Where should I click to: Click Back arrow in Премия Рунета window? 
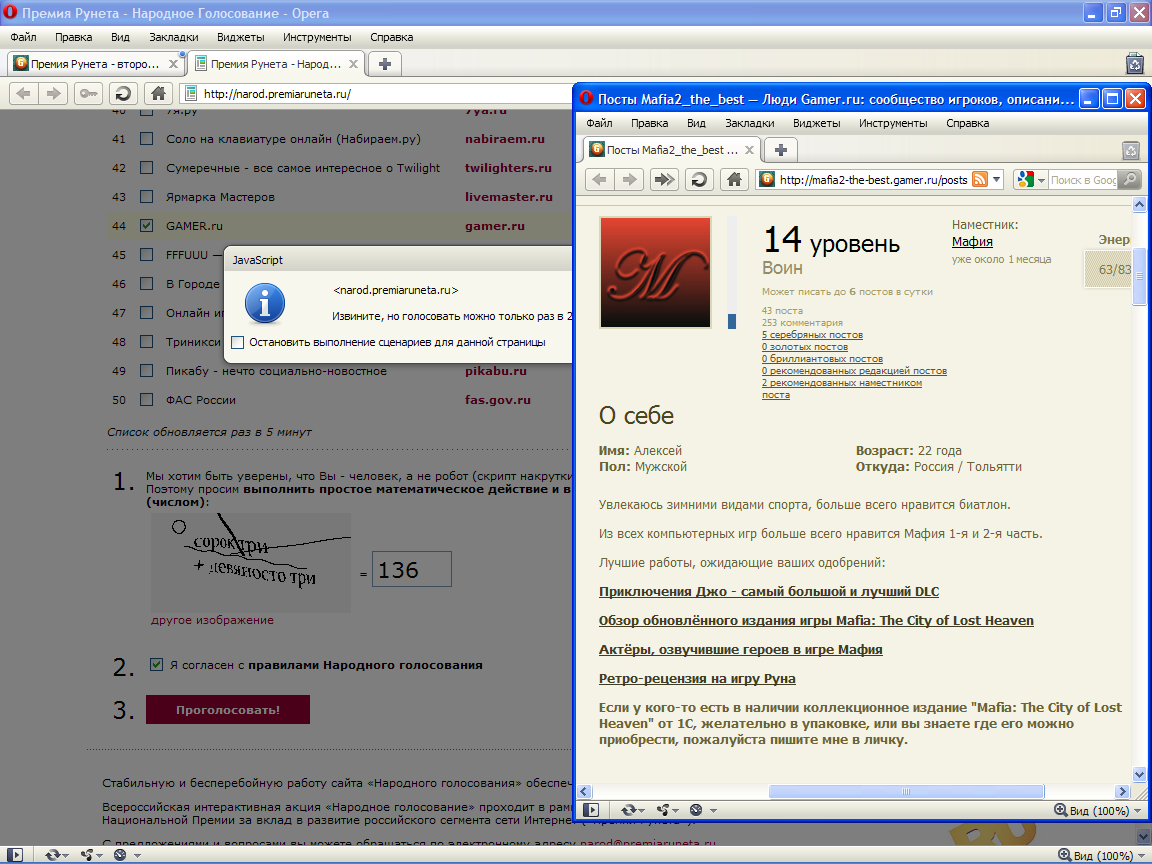24,93
